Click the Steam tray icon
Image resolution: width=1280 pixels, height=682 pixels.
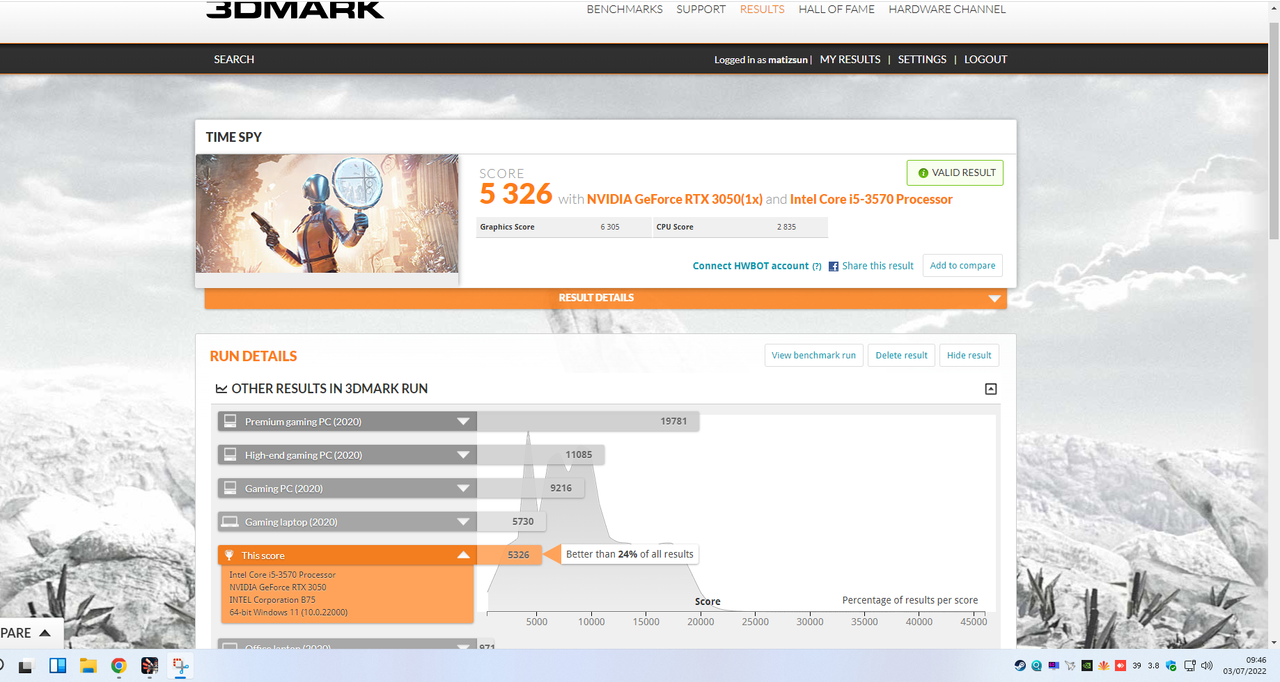(1020, 666)
